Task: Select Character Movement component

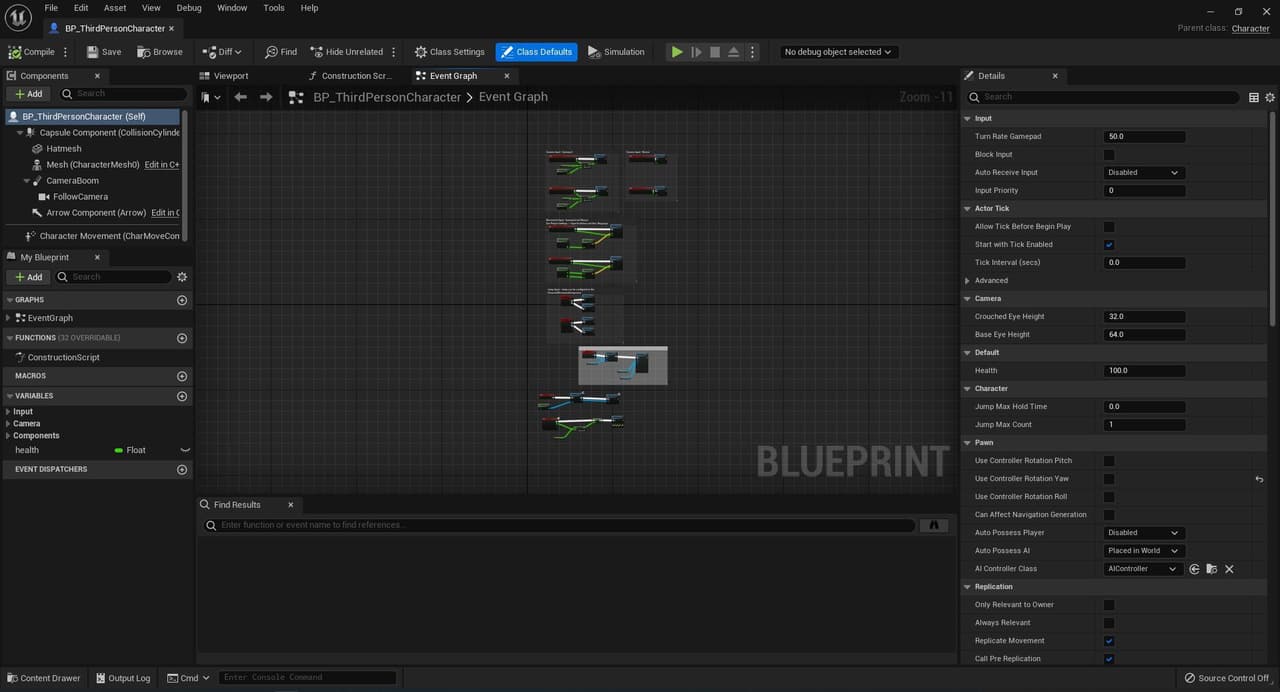Action: click(x=109, y=236)
